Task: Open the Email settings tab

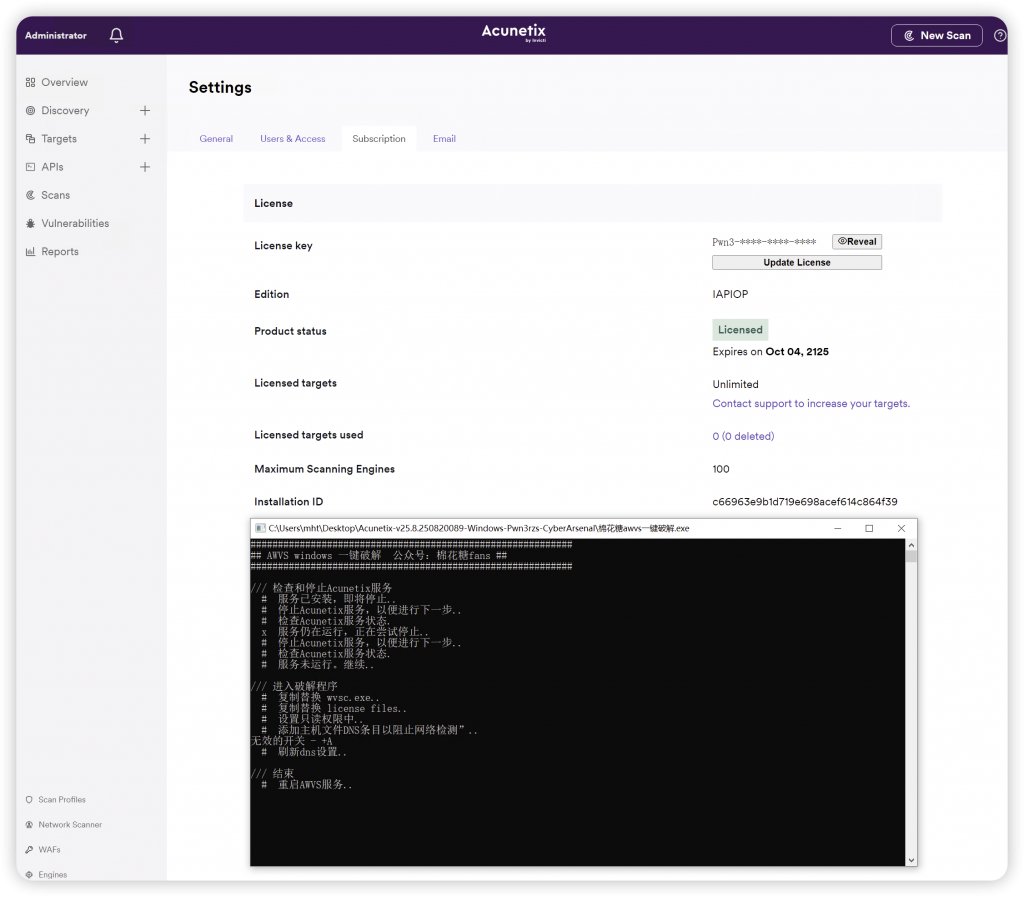Action: [x=444, y=139]
